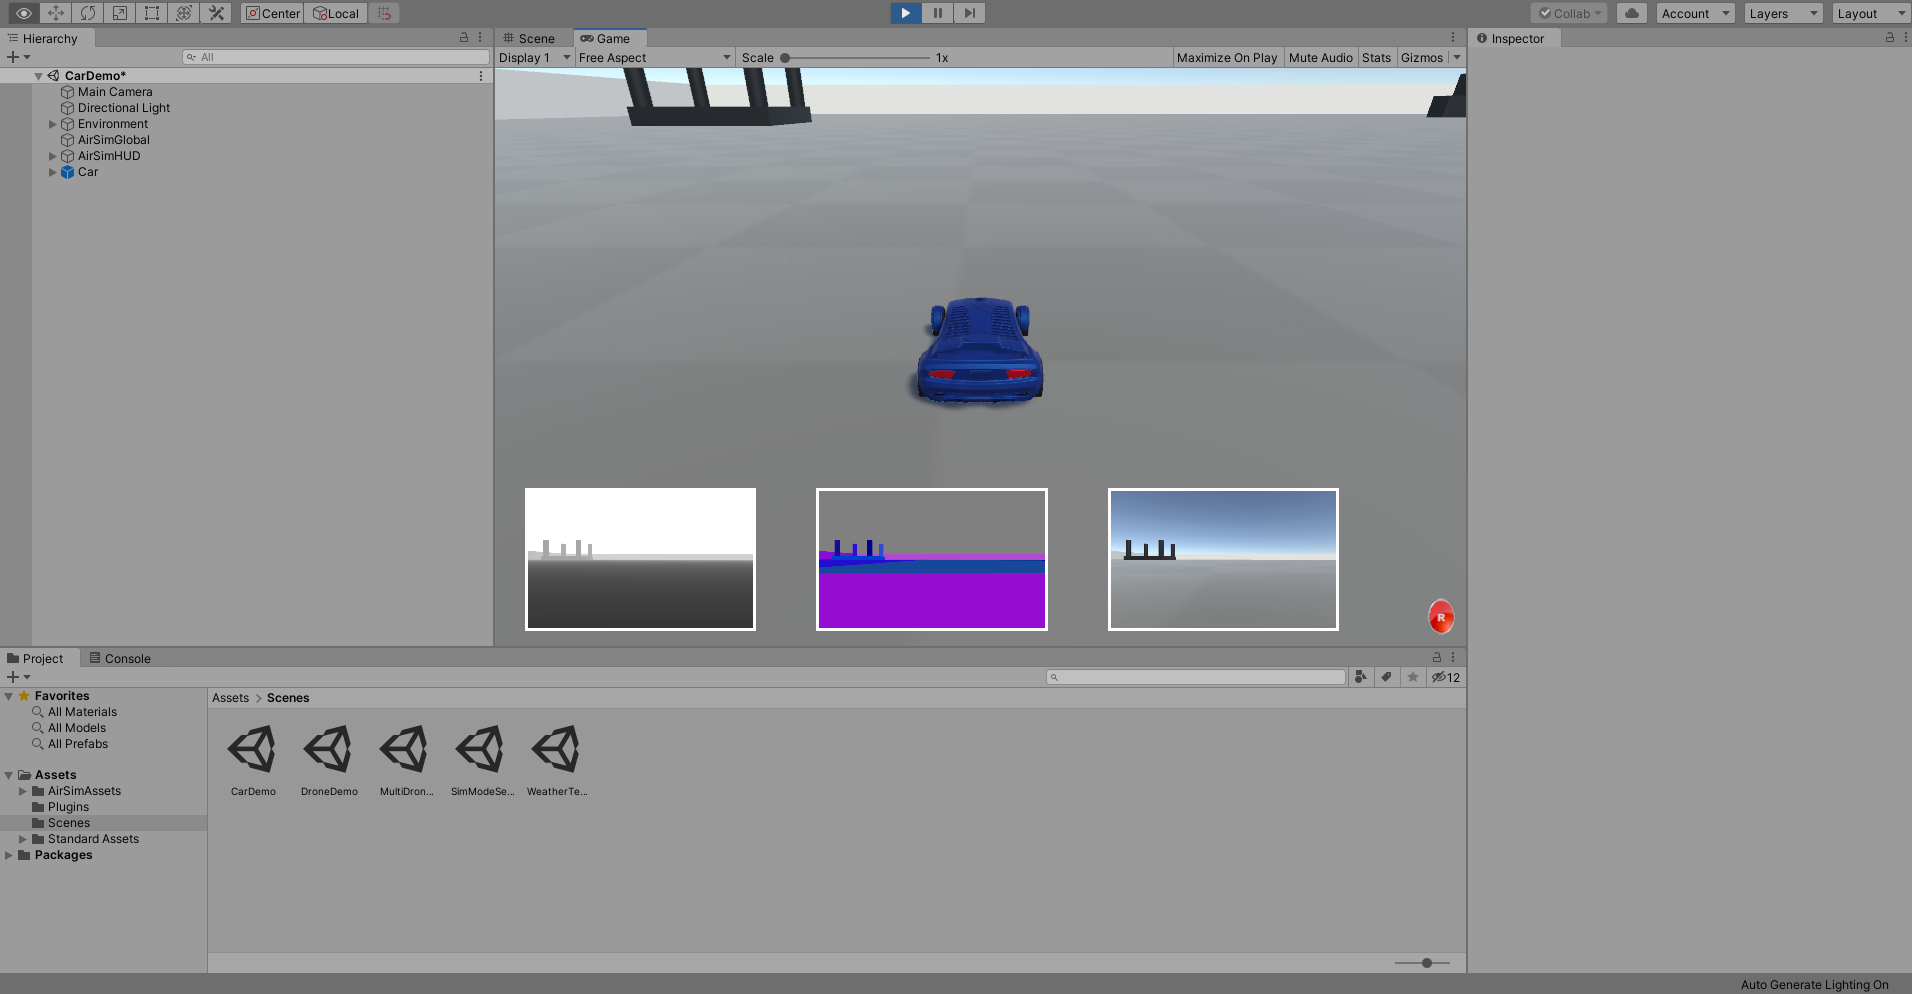This screenshot has width=1912, height=994.
Task: Select the Move tool
Action: click(x=55, y=13)
